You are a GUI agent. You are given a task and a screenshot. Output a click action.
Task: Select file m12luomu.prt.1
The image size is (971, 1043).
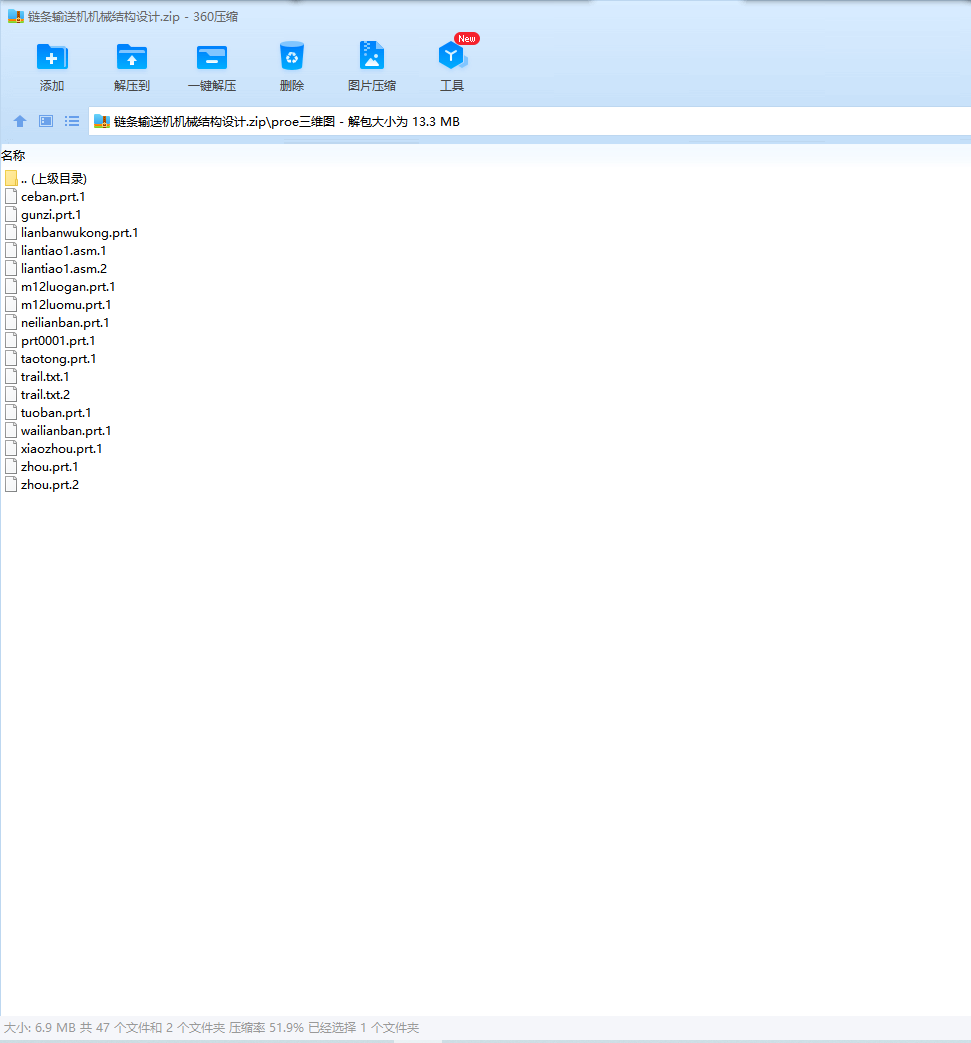tap(66, 305)
